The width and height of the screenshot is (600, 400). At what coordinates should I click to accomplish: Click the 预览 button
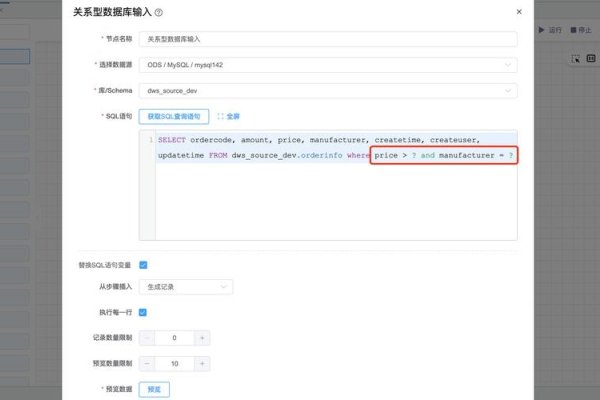click(x=154, y=389)
